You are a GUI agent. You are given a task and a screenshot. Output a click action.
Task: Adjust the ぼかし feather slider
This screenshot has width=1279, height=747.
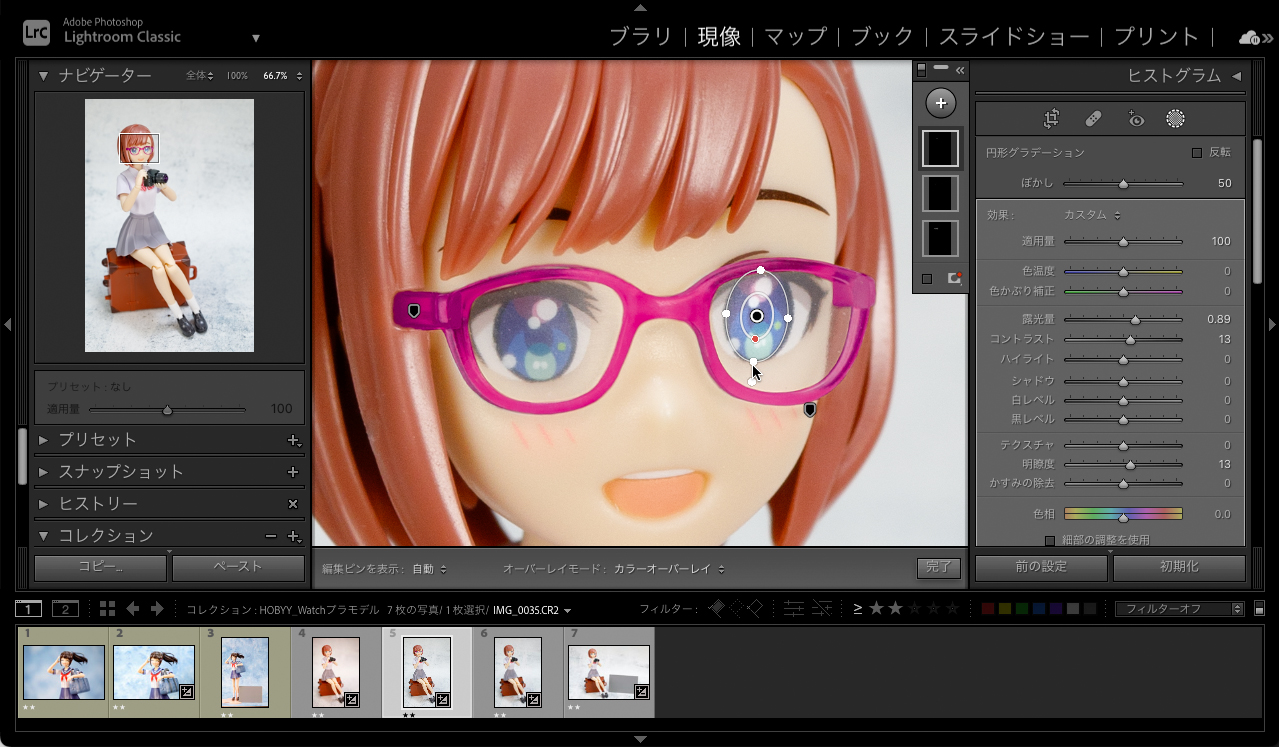tap(1123, 184)
